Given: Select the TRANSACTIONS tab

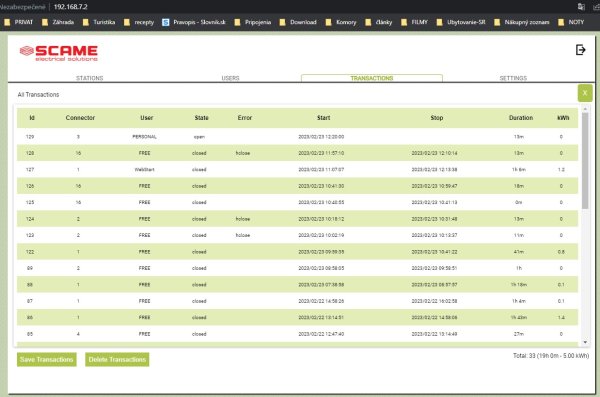Looking at the screenshot, I should coord(372,78).
